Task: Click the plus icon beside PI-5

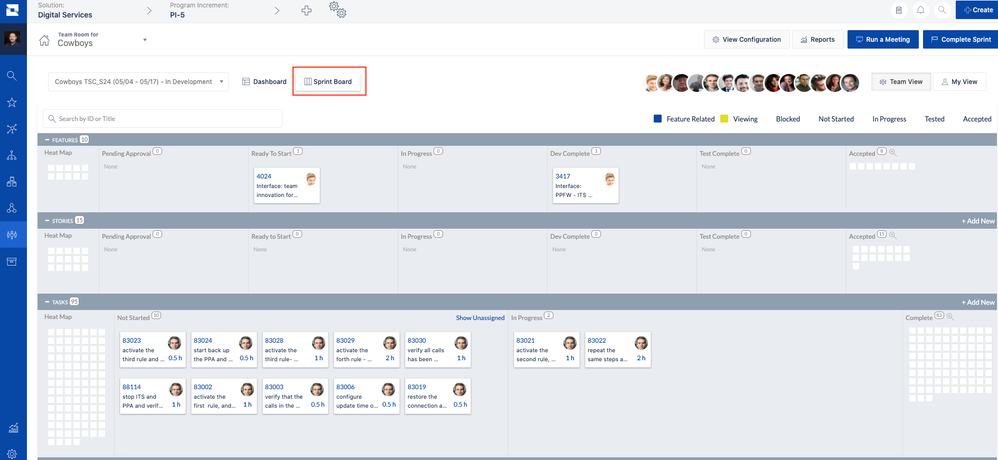Action: click(x=307, y=10)
